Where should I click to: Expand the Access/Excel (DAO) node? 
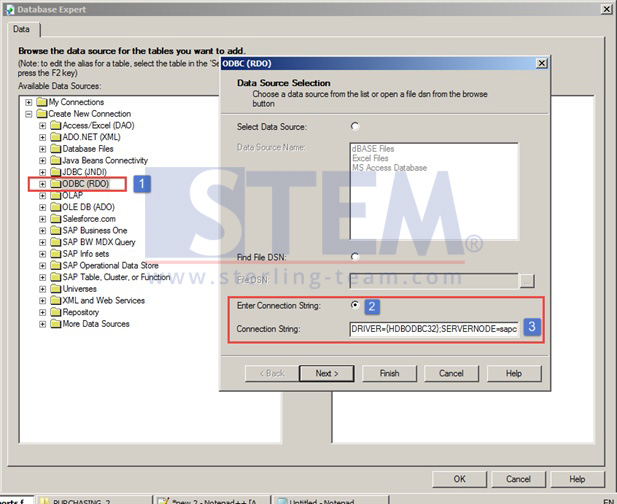(42, 126)
